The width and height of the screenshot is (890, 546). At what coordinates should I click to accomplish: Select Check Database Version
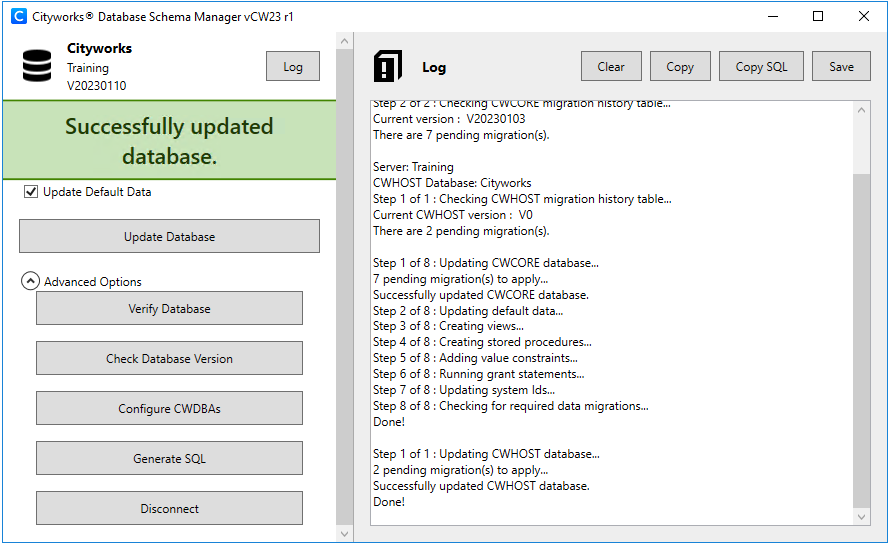[x=169, y=359]
